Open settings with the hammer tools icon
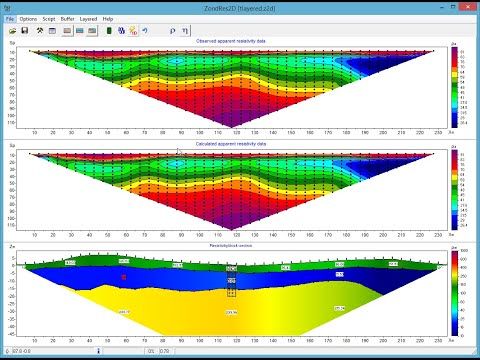480x360 pixels. pos(40,31)
